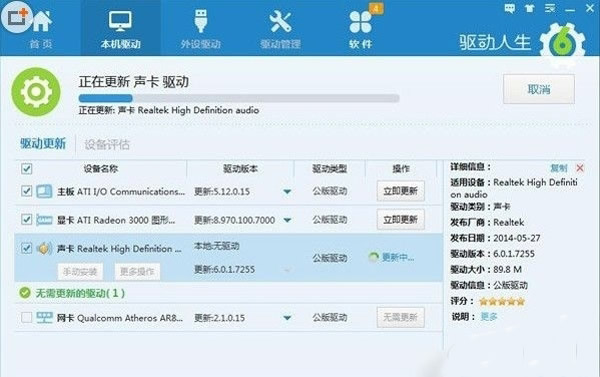The width and height of the screenshot is (600, 377).
Task: Open the 软件 clover tab
Action: pos(360,30)
